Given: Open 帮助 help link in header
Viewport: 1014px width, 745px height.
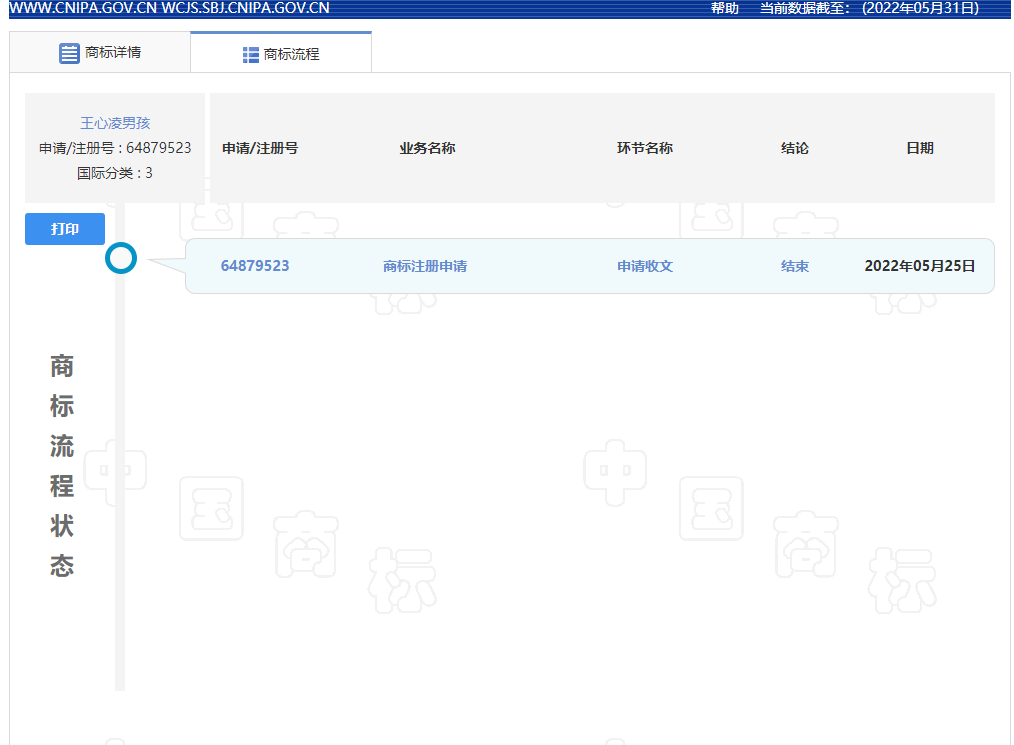Looking at the screenshot, I should pyautogui.click(x=724, y=8).
